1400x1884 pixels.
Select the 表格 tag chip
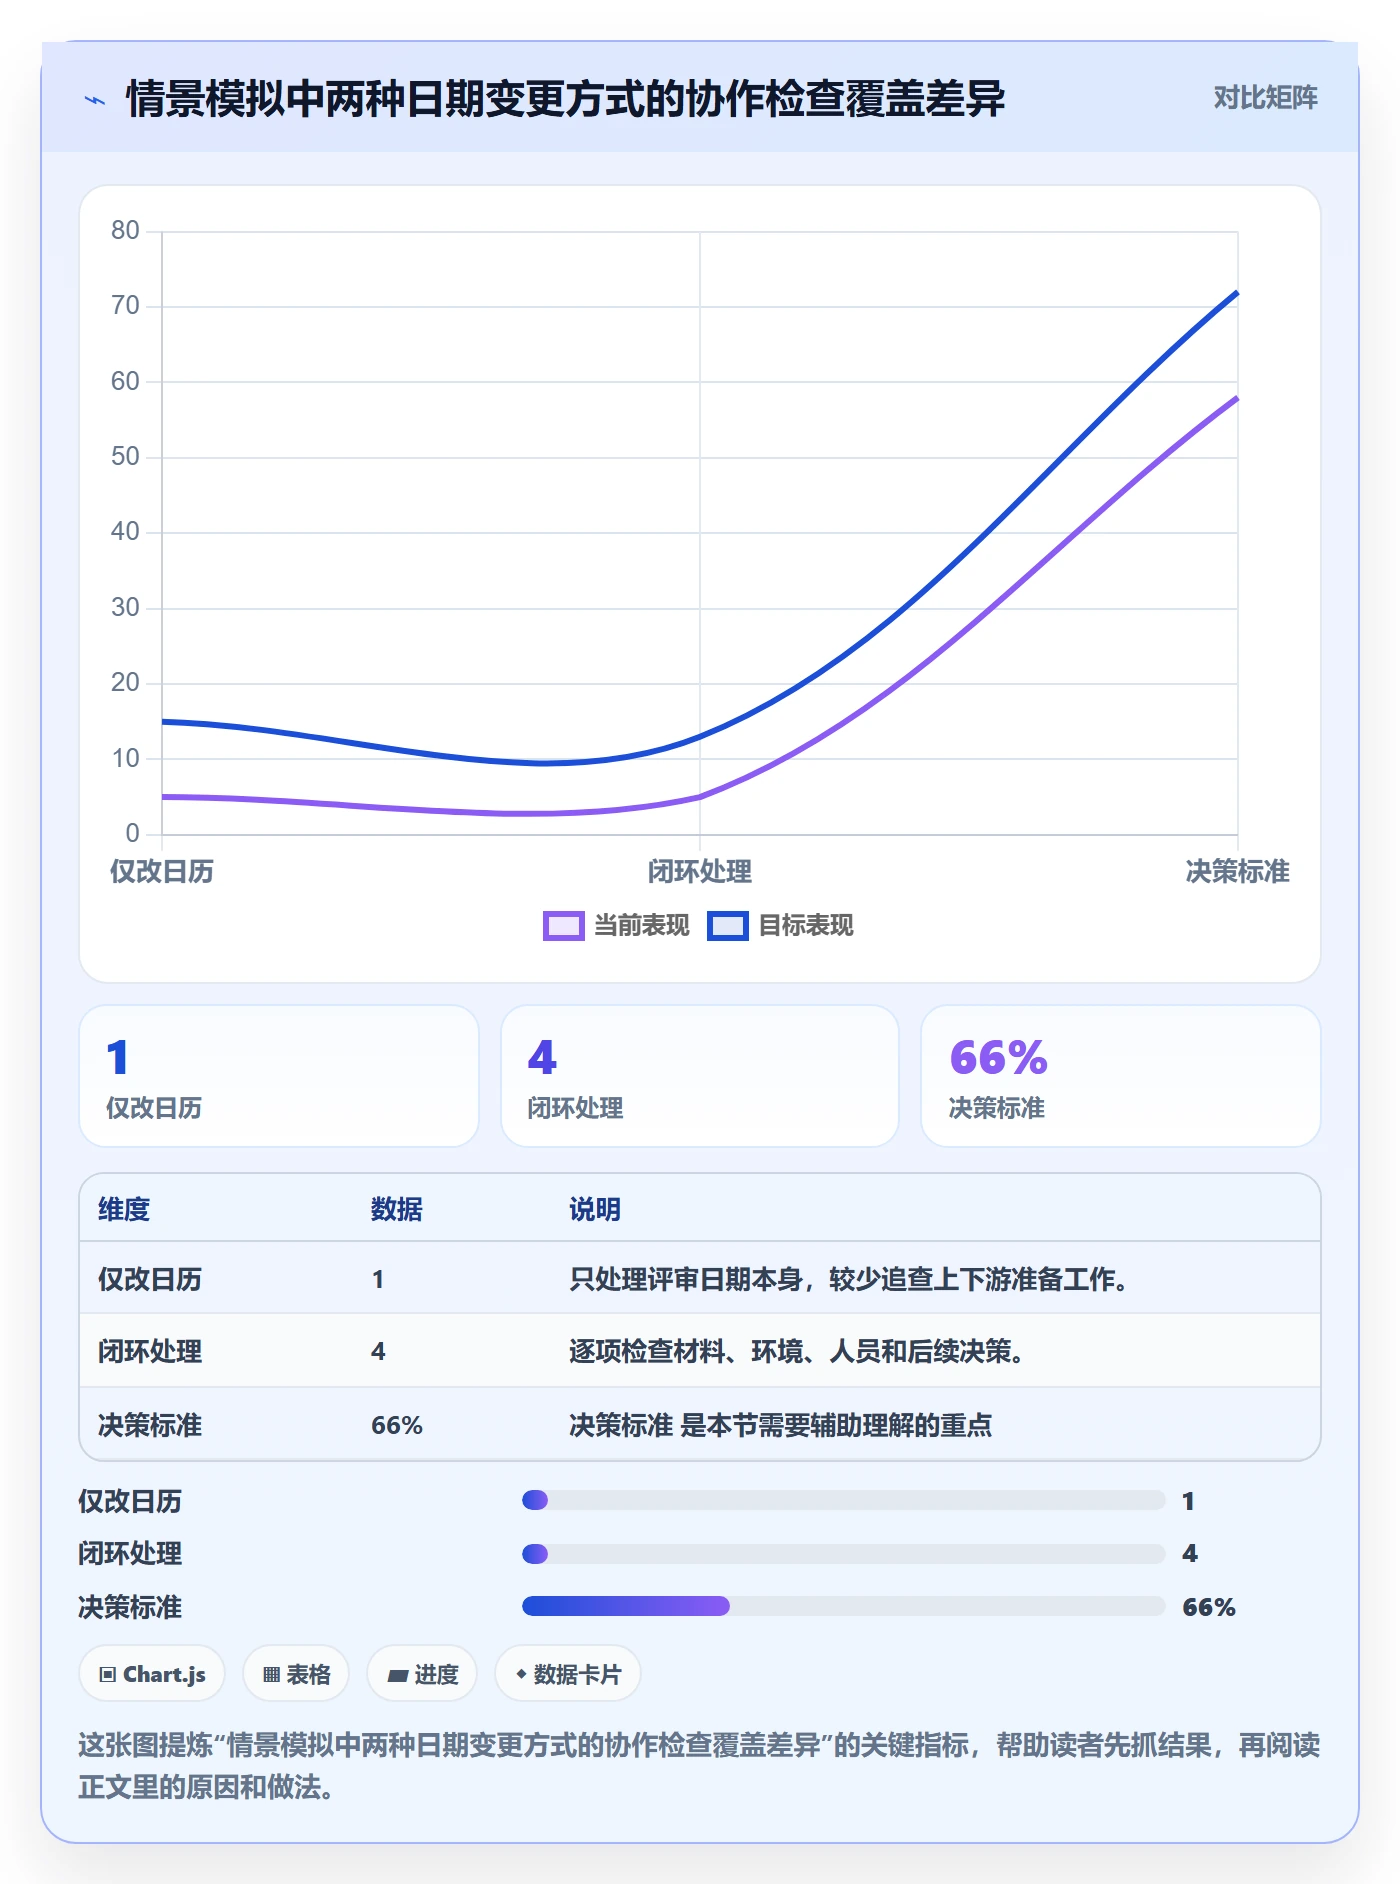(x=296, y=1674)
